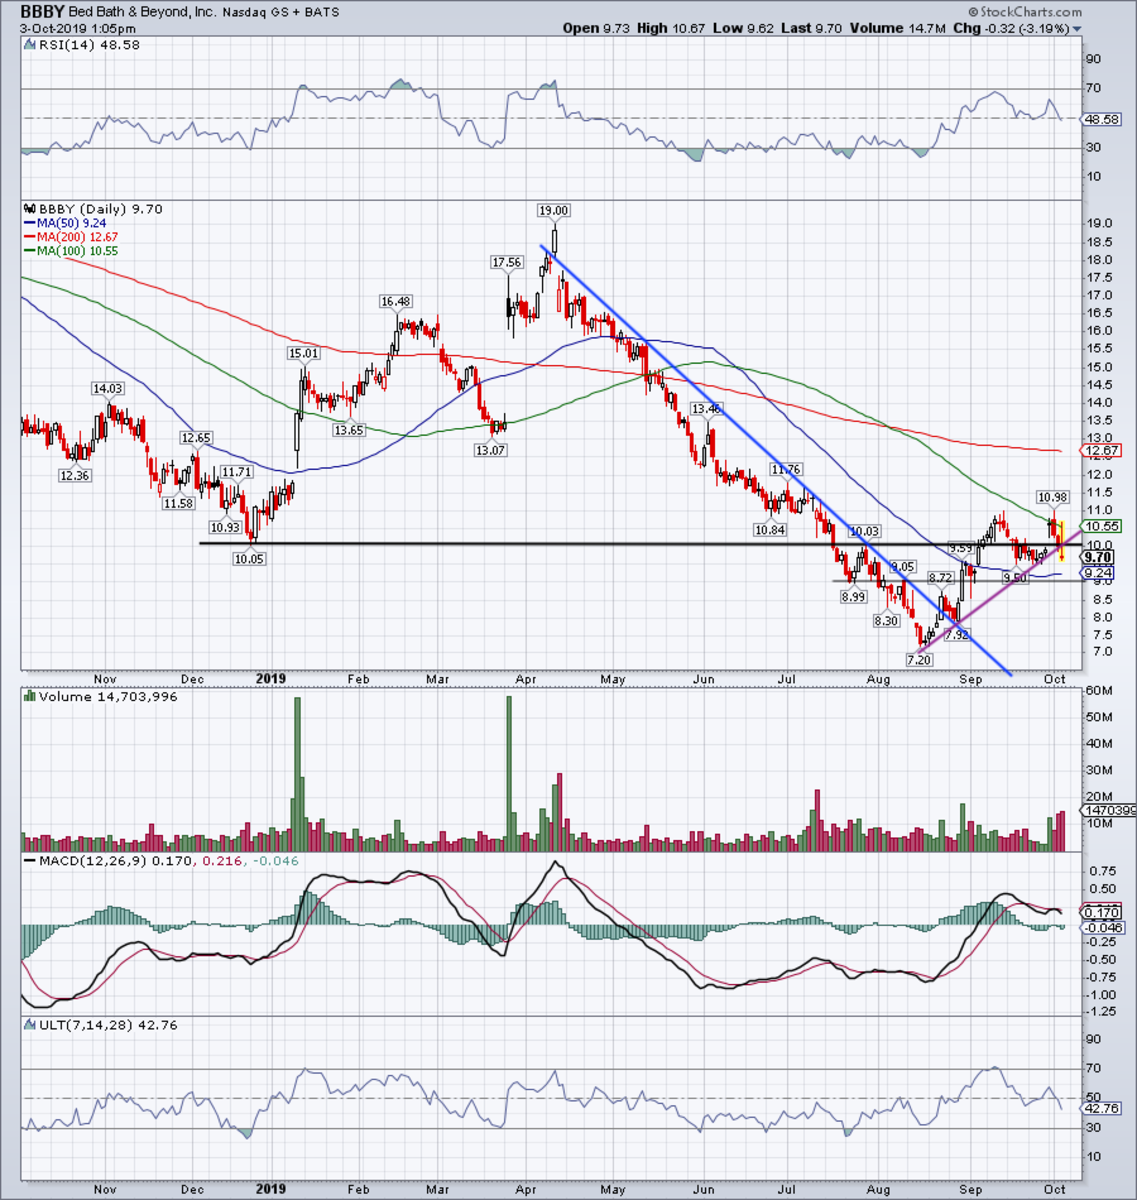
Task: Click the MA(200) 12.67 legend text
Action: click(76, 237)
